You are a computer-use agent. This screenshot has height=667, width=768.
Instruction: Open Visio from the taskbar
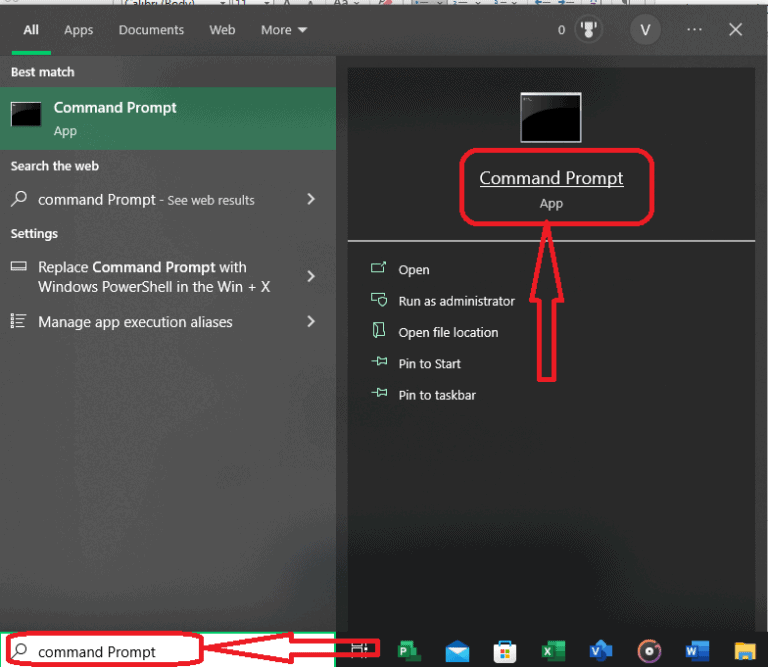click(602, 651)
